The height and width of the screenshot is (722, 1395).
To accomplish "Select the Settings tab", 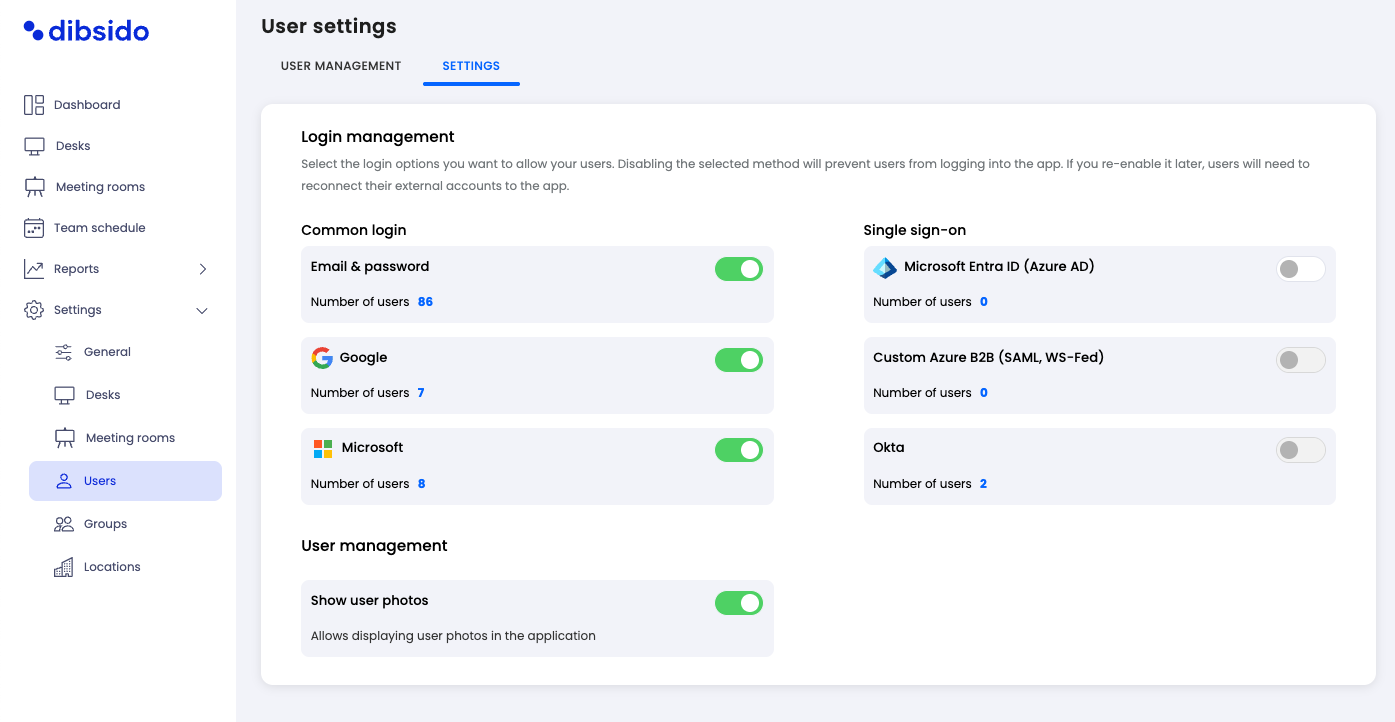I will tap(471, 66).
